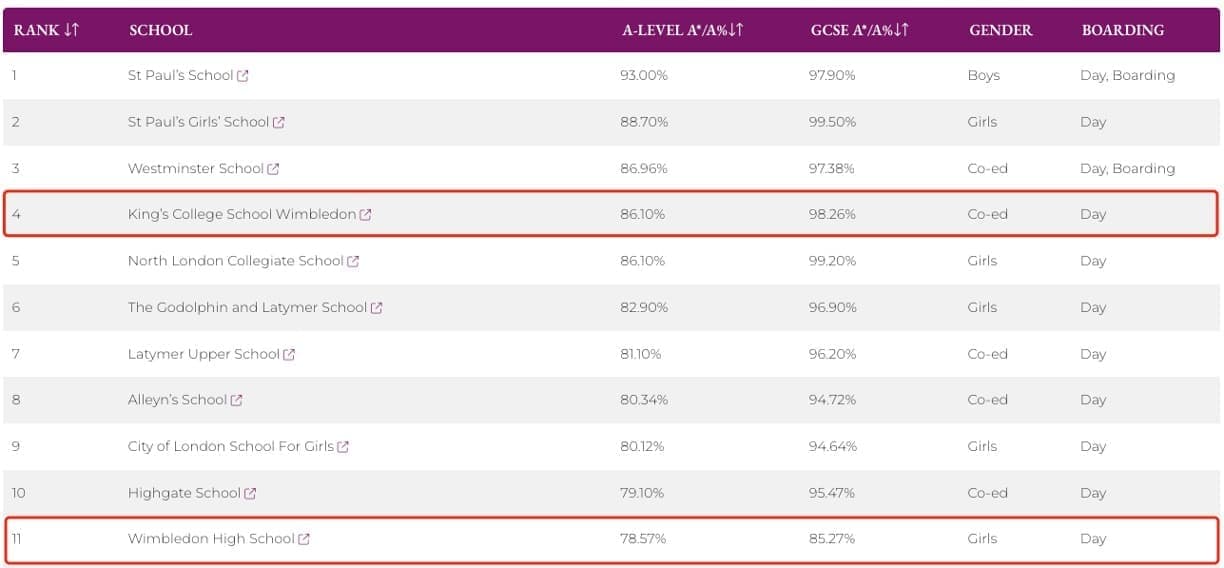Click the GENDER column header
The image size is (1224, 568).
[1001, 30]
